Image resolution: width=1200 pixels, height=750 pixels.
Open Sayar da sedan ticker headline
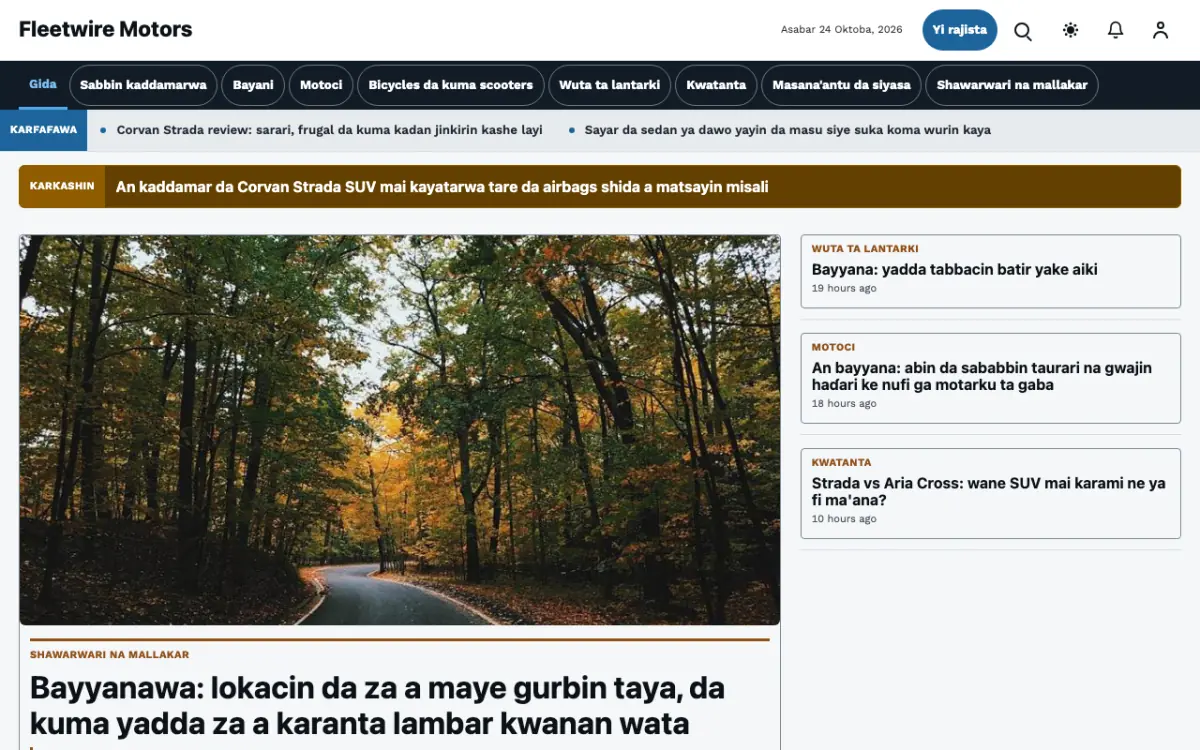pos(787,130)
